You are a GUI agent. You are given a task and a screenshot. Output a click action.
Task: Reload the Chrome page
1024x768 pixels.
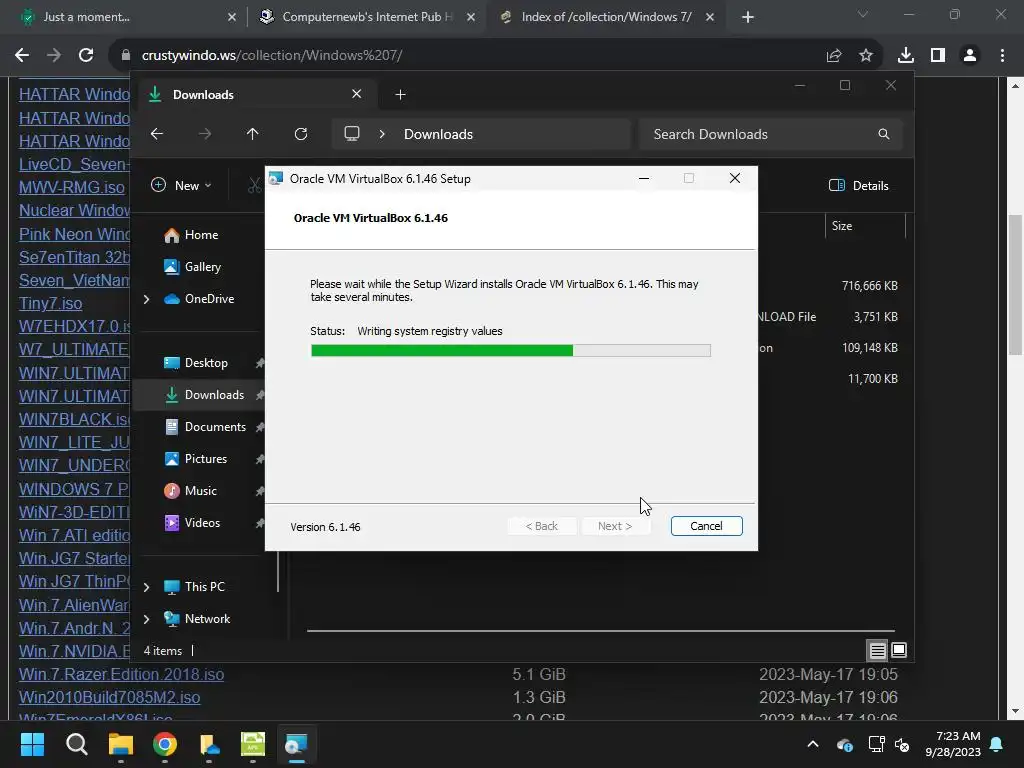coord(86,56)
